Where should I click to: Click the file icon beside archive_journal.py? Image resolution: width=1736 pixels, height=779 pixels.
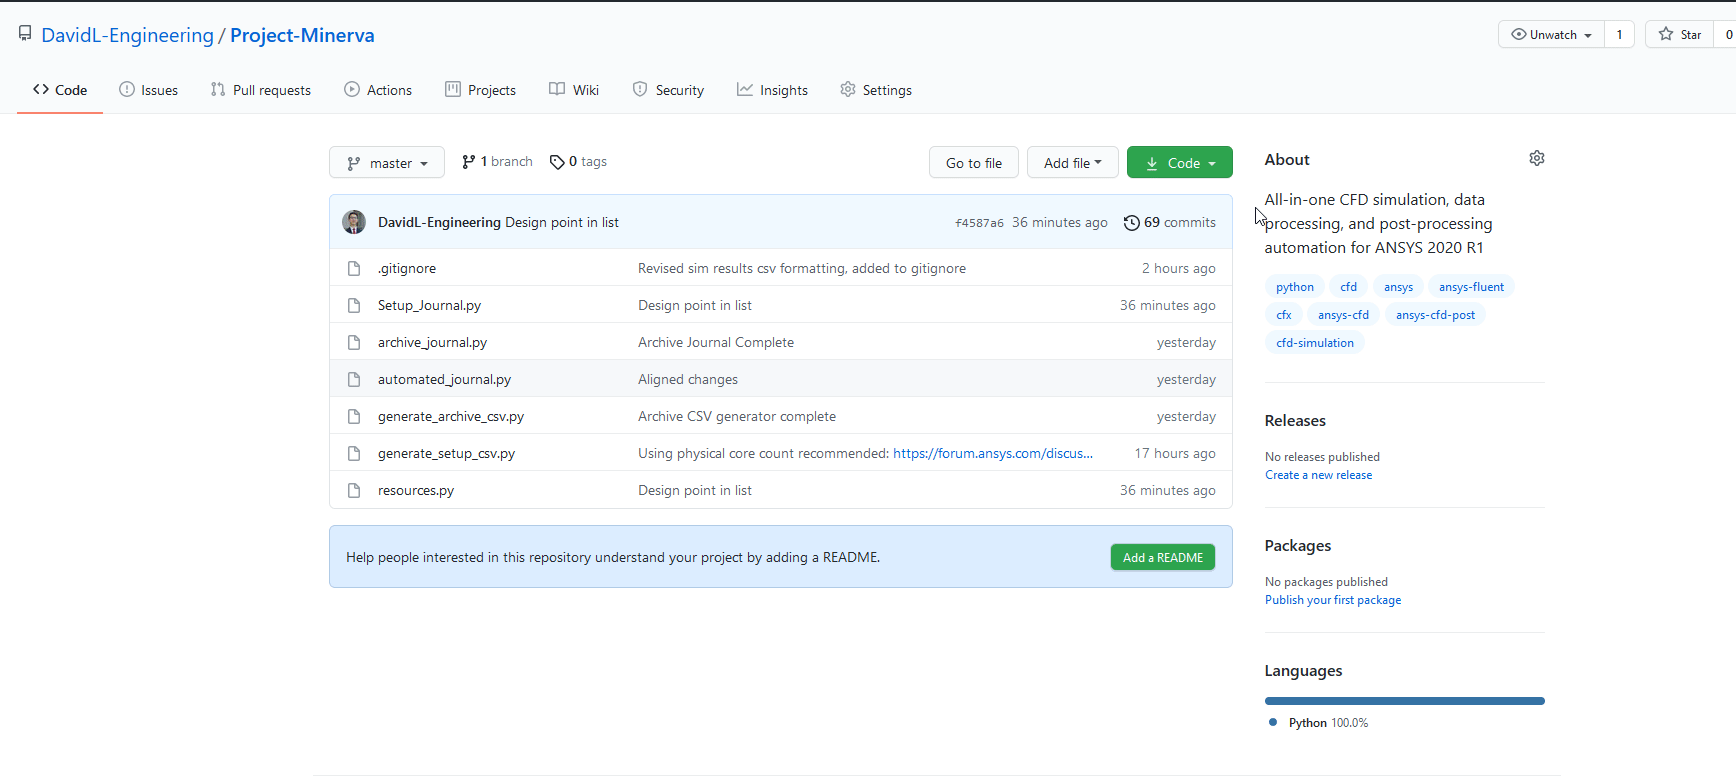pyautogui.click(x=354, y=342)
